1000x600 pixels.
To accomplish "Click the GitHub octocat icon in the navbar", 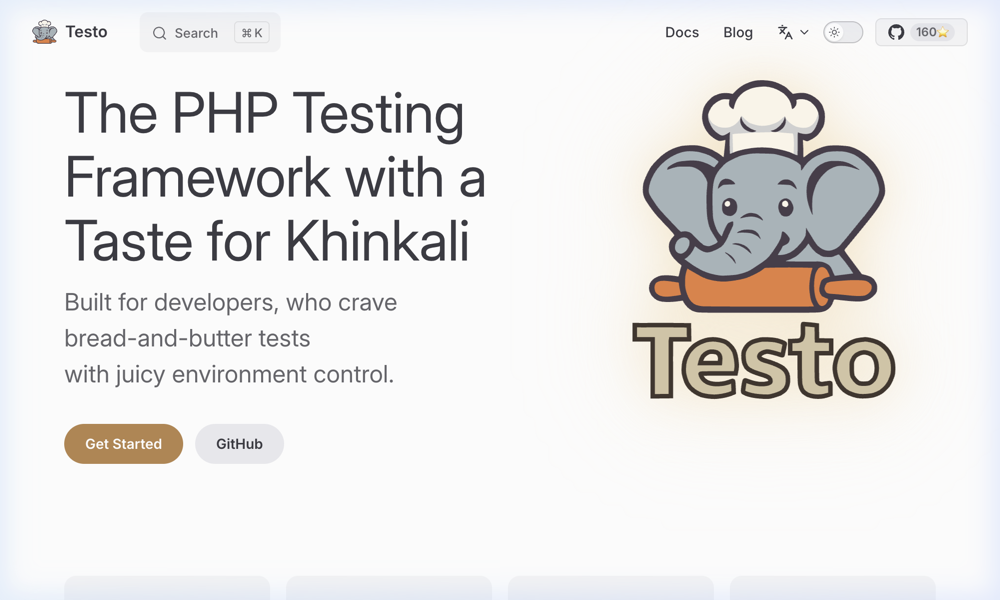I will click(896, 32).
